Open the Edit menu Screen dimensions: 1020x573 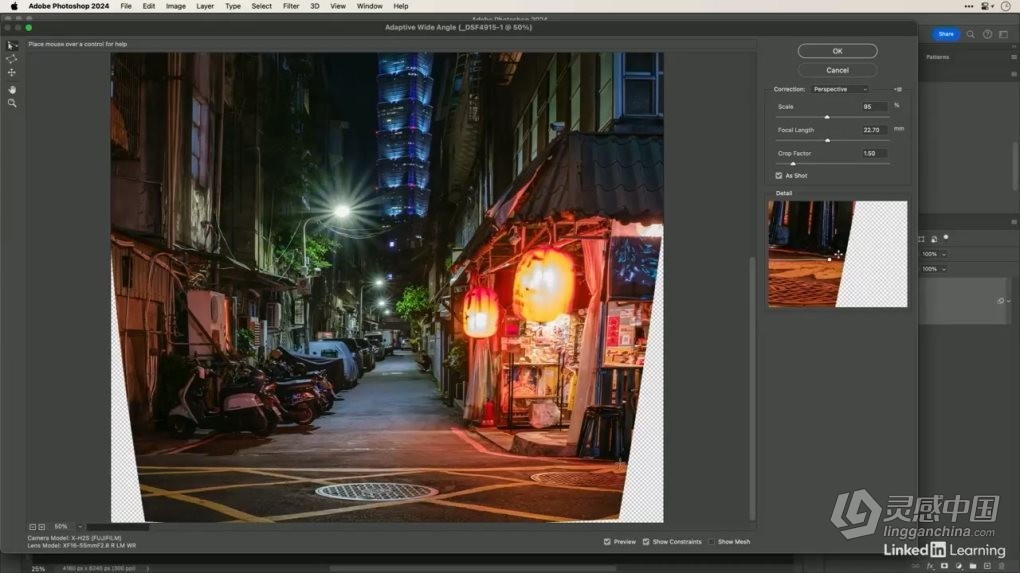(149, 6)
